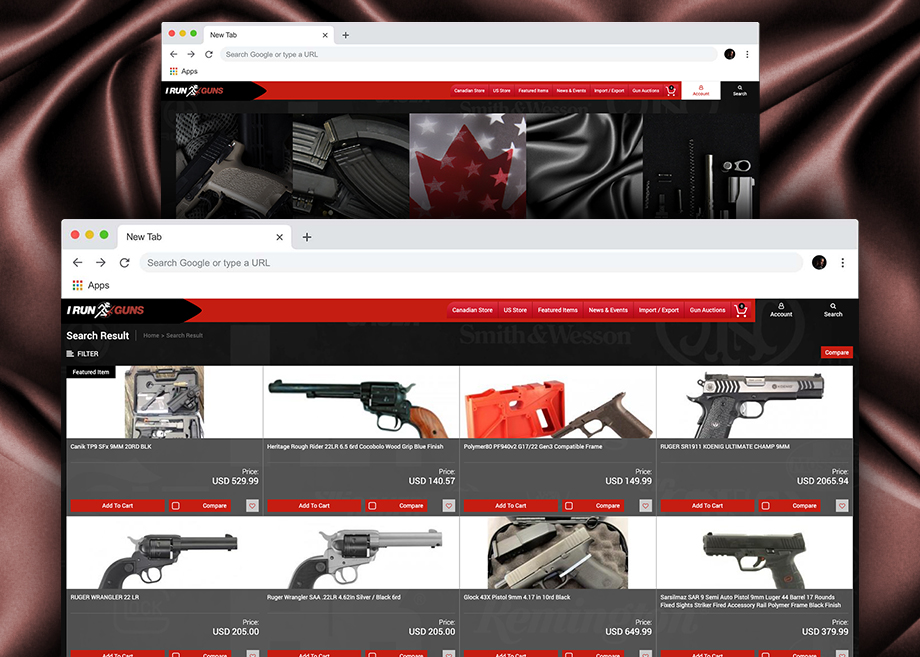Screen dimensions: 920x657
Task: Go forward in the rear browser window
Action: pos(191,54)
